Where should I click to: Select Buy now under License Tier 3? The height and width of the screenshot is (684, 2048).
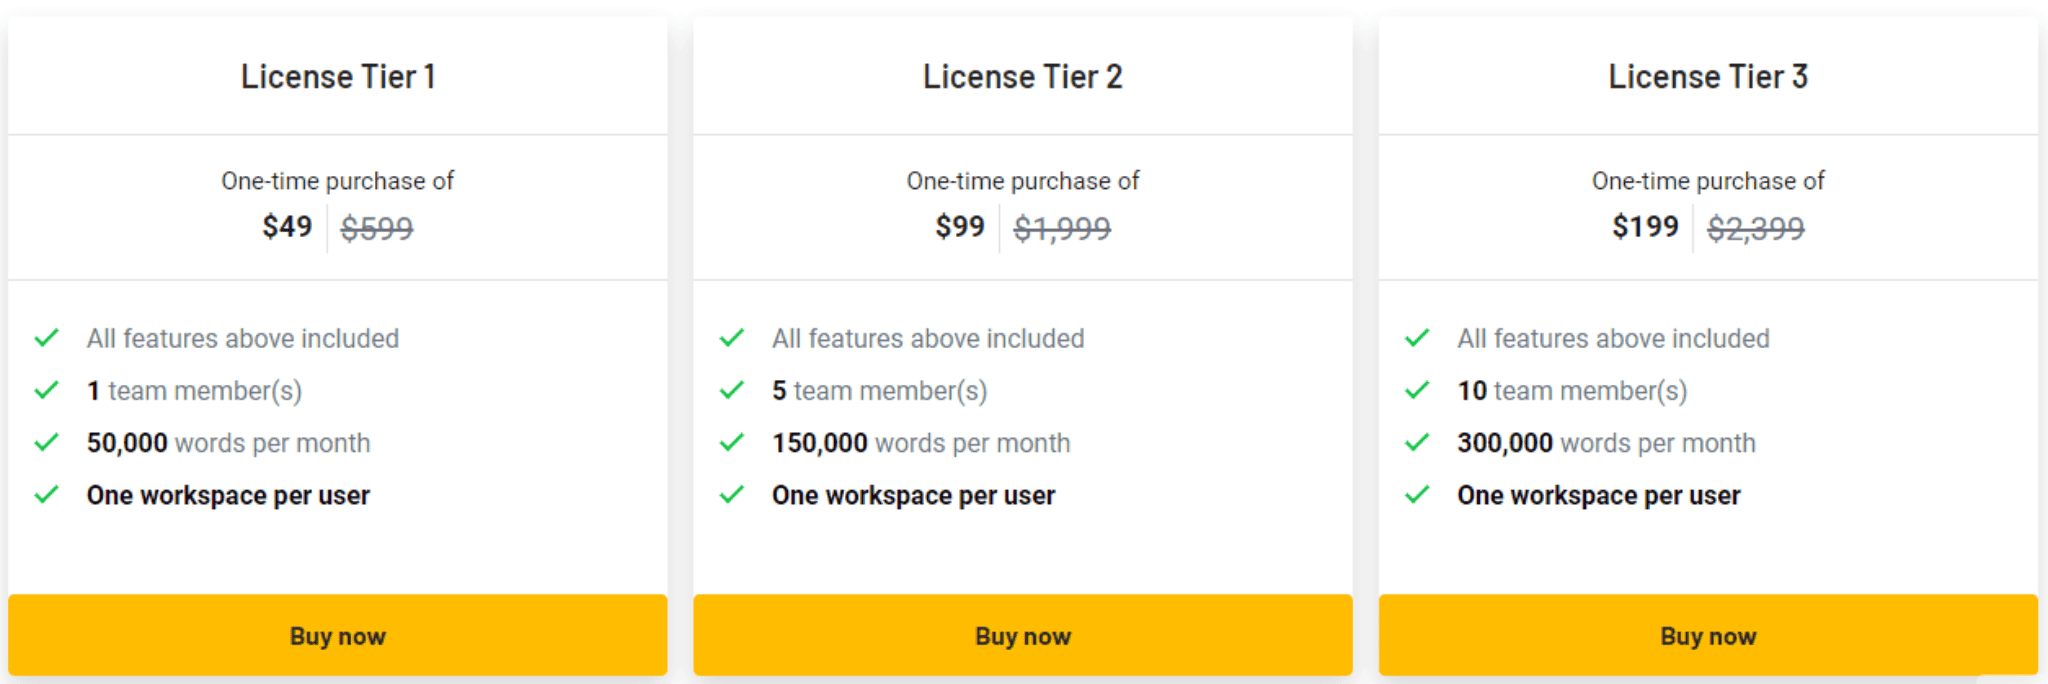[x=1708, y=636]
